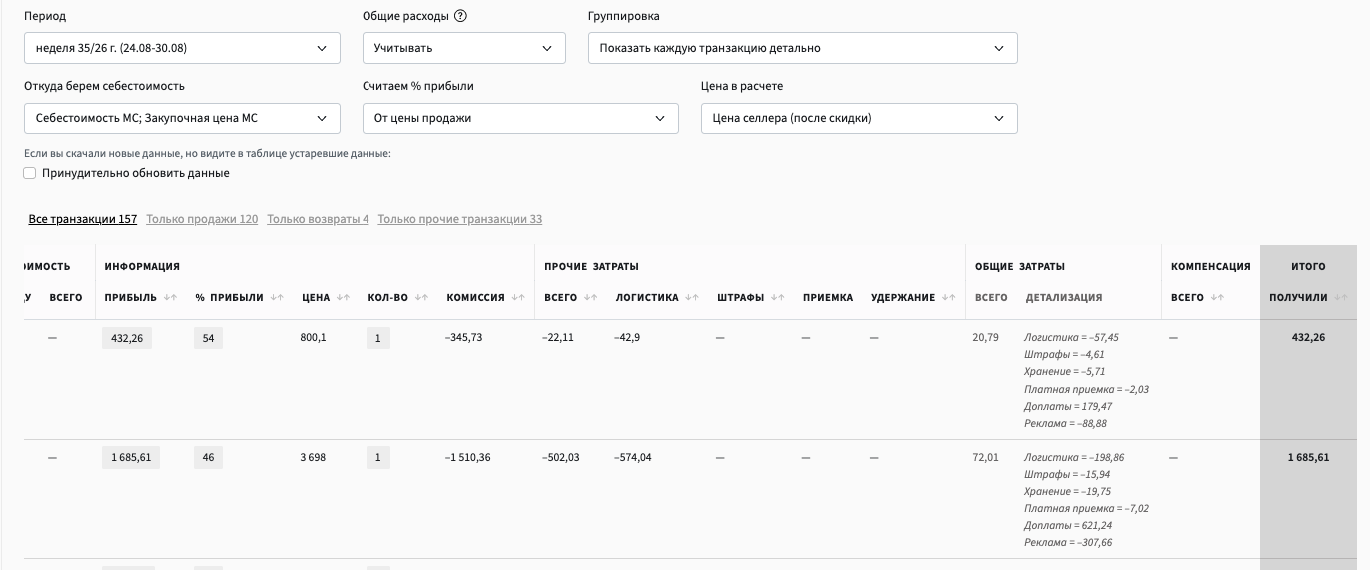Viewport: 1370px width, 570px height.
Task: Sort by ПОЛУЧИЛИ column arrows
Action: [1341, 298]
